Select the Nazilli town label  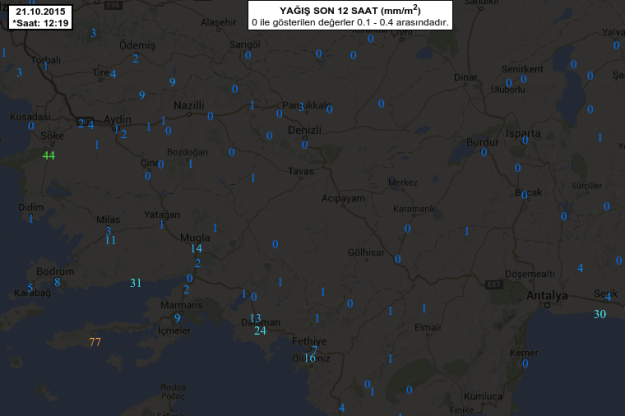[x=188, y=105]
